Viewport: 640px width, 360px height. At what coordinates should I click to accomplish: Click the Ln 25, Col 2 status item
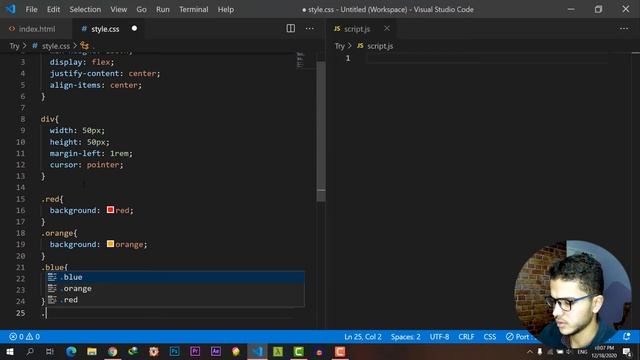pos(363,337)
